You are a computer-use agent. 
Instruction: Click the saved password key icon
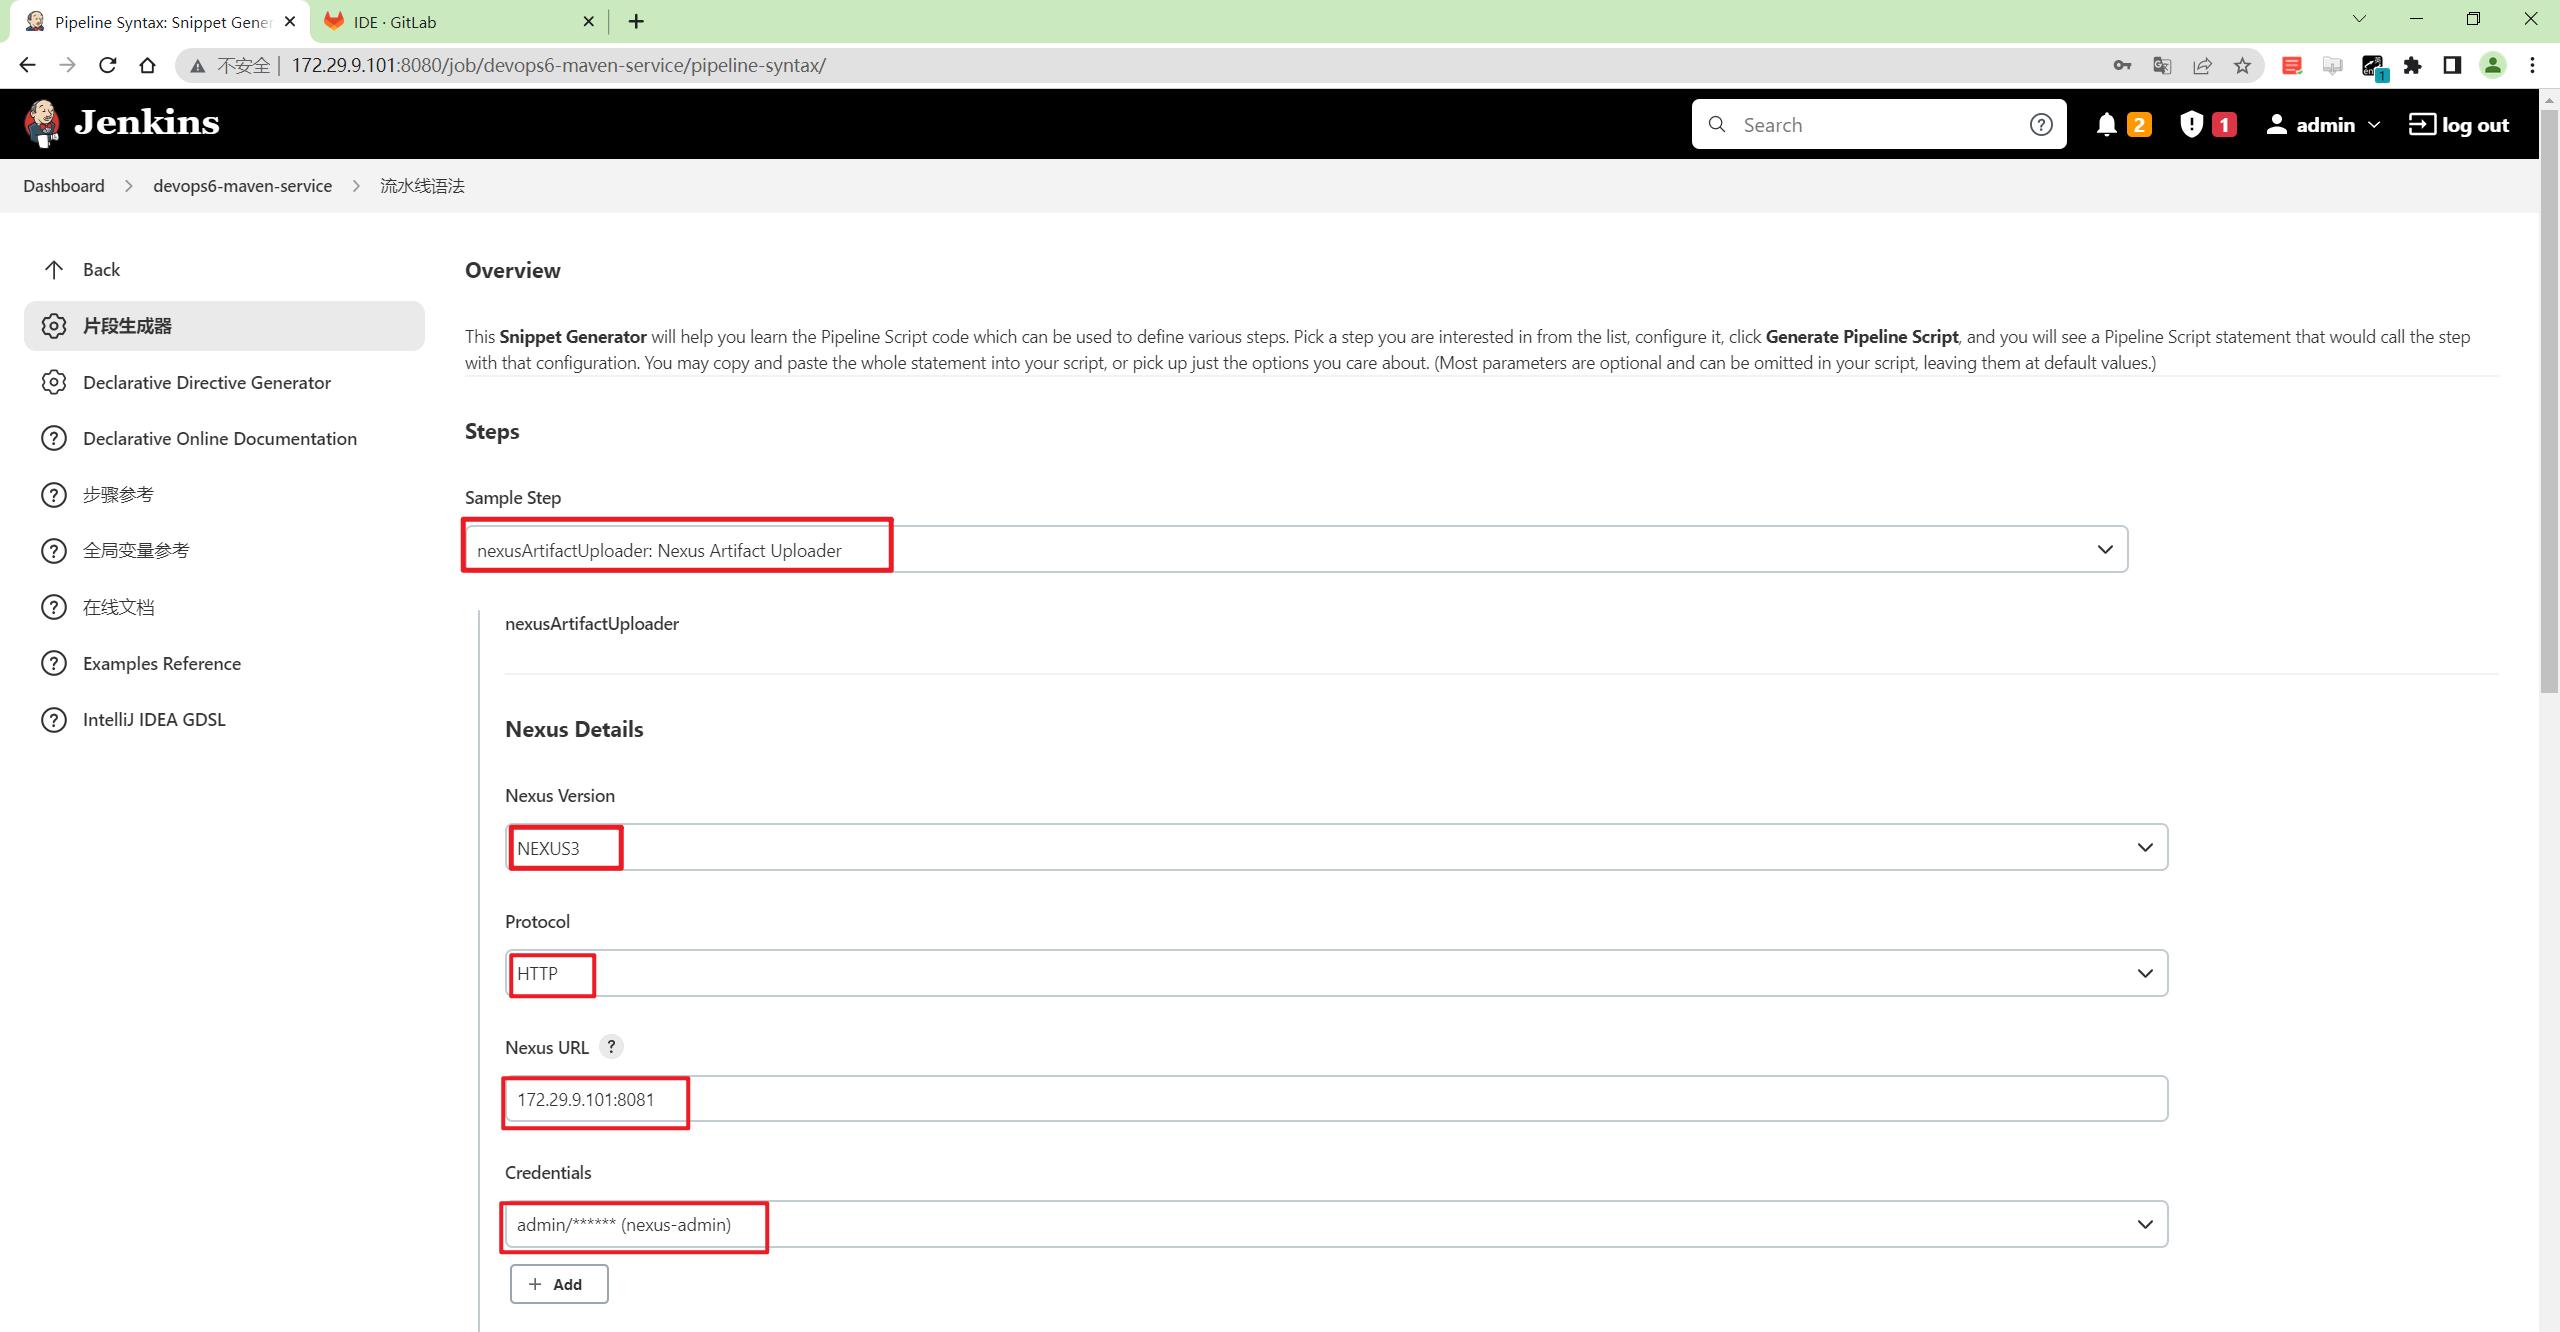pos(2122,65)
